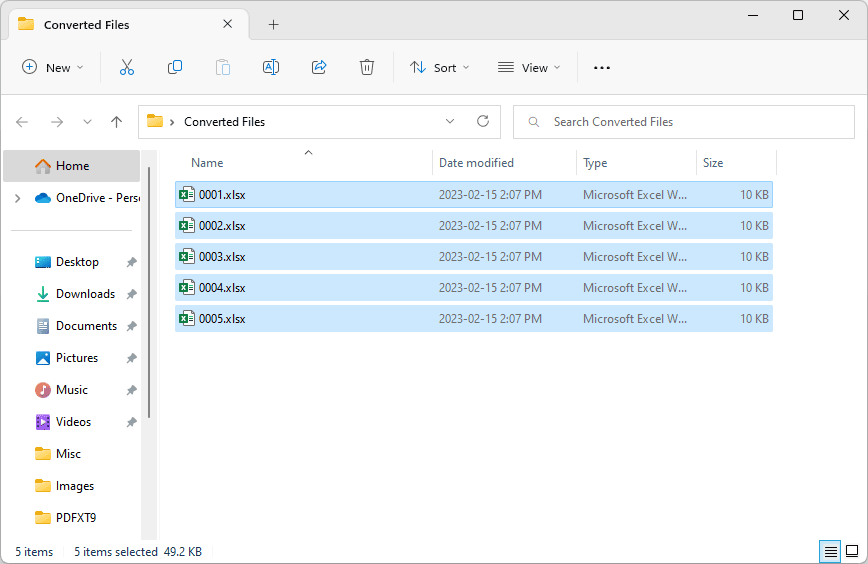Viewport: 868px width, 564px height.
Task: Click the 0001.xlsx date modified cell
Action: coord(490,195)
